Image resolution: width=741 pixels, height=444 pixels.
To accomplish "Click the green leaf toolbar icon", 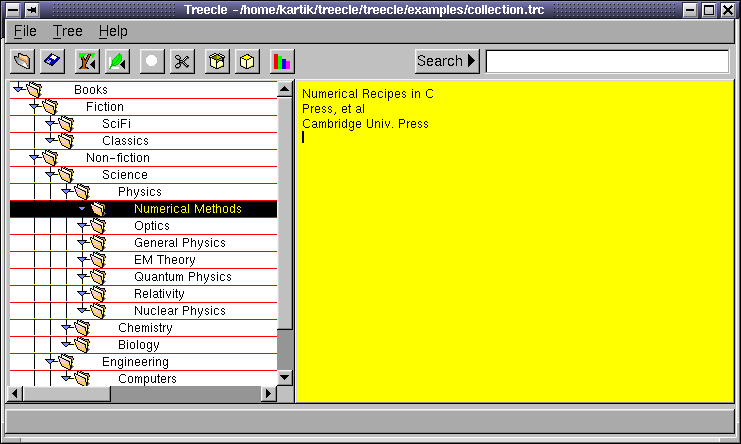I will (118, 61).
